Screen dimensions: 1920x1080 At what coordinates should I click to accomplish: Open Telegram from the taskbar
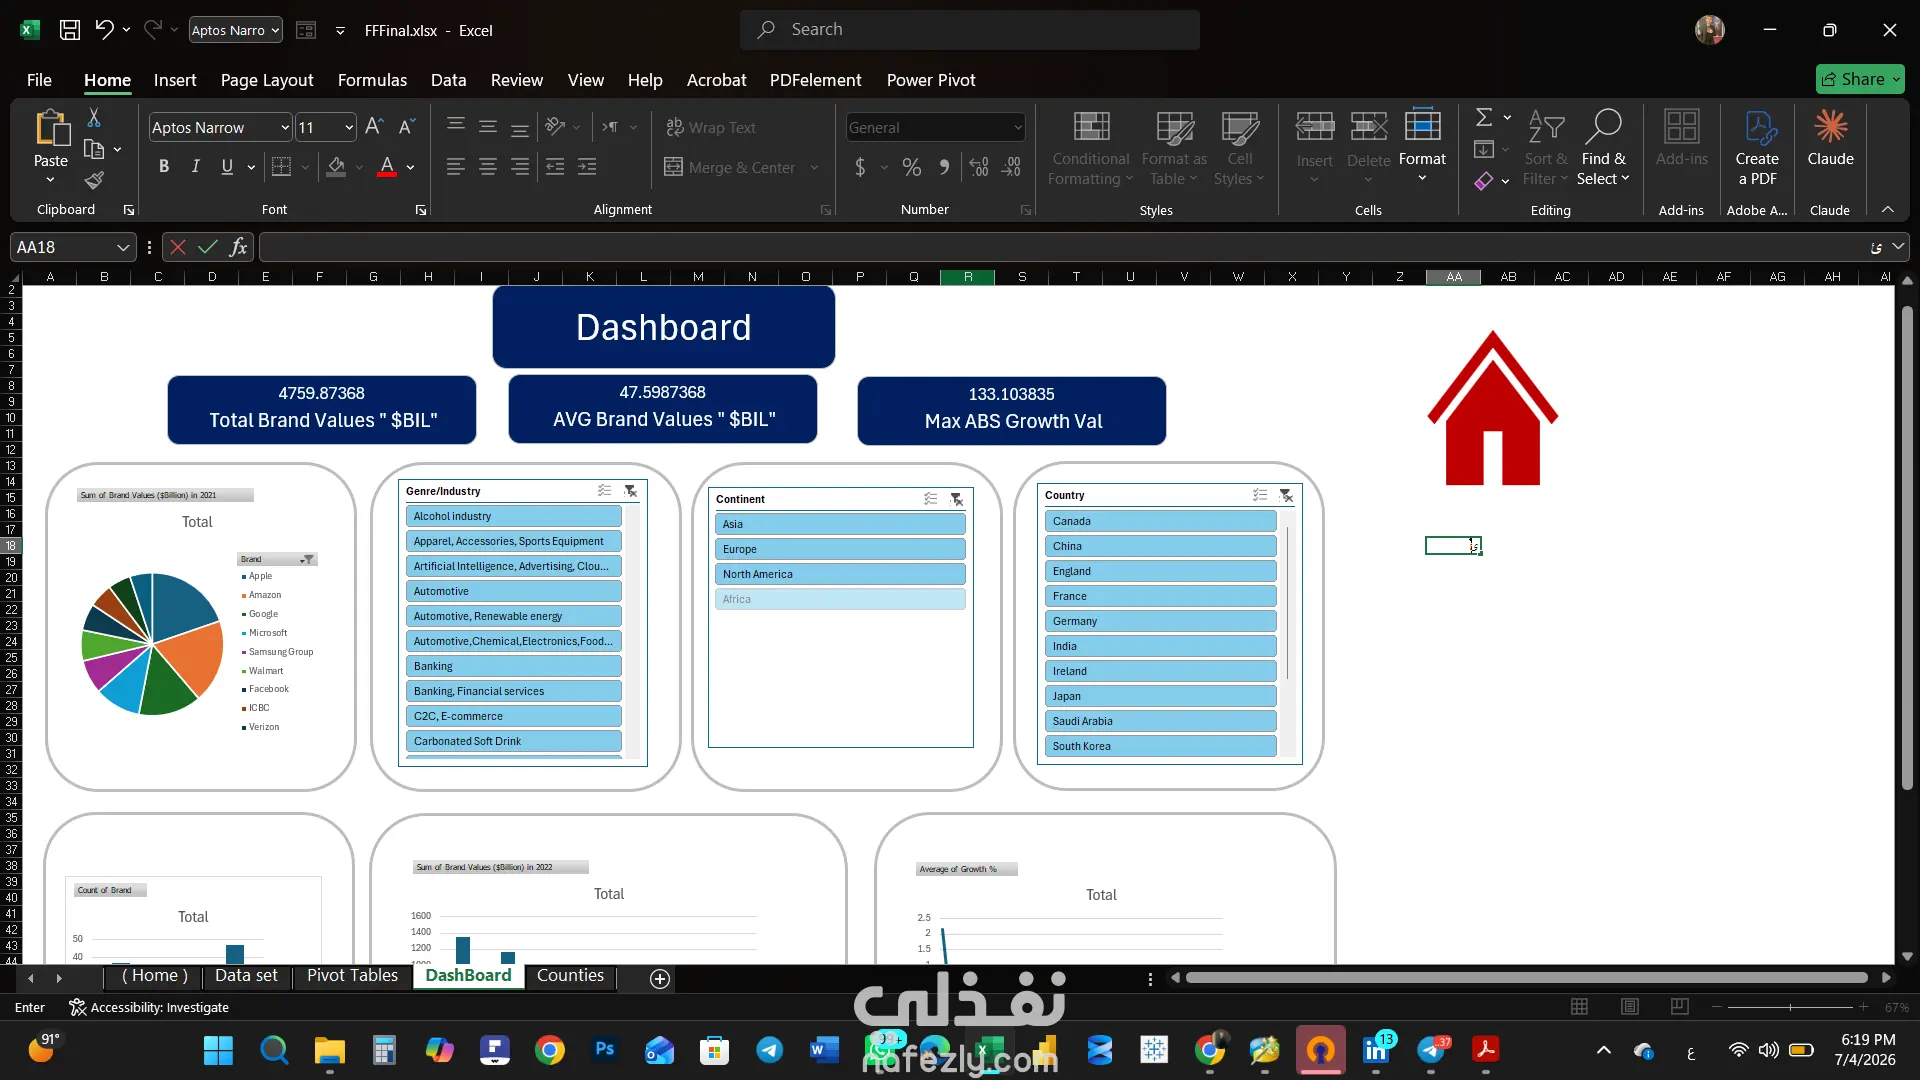[x=770, y=1049]
